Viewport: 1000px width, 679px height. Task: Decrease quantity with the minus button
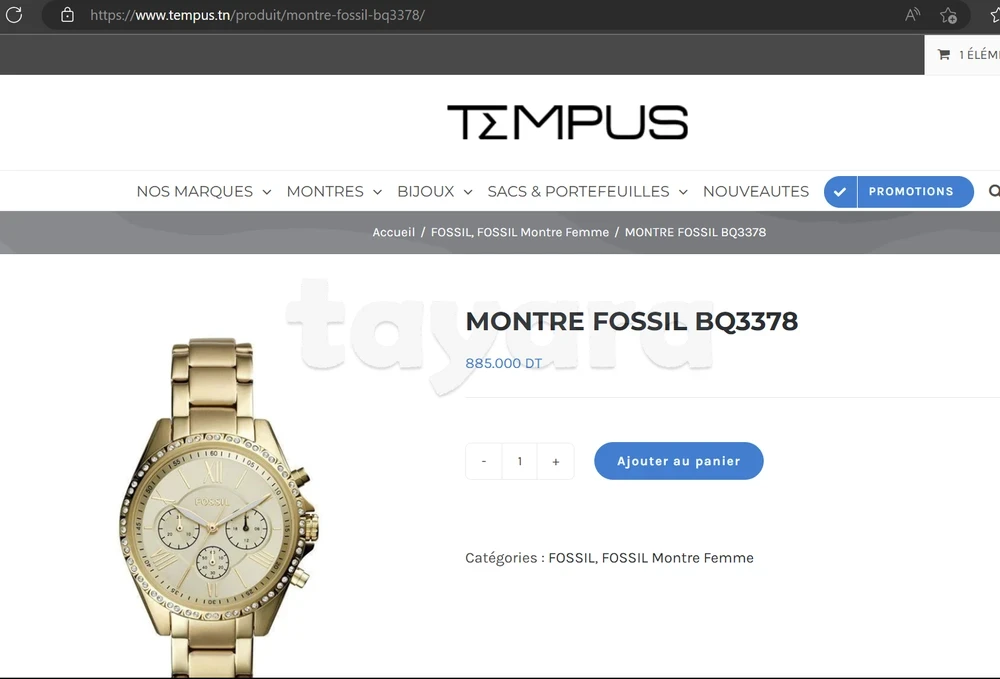pyautogui.click(x=484, y=461)
